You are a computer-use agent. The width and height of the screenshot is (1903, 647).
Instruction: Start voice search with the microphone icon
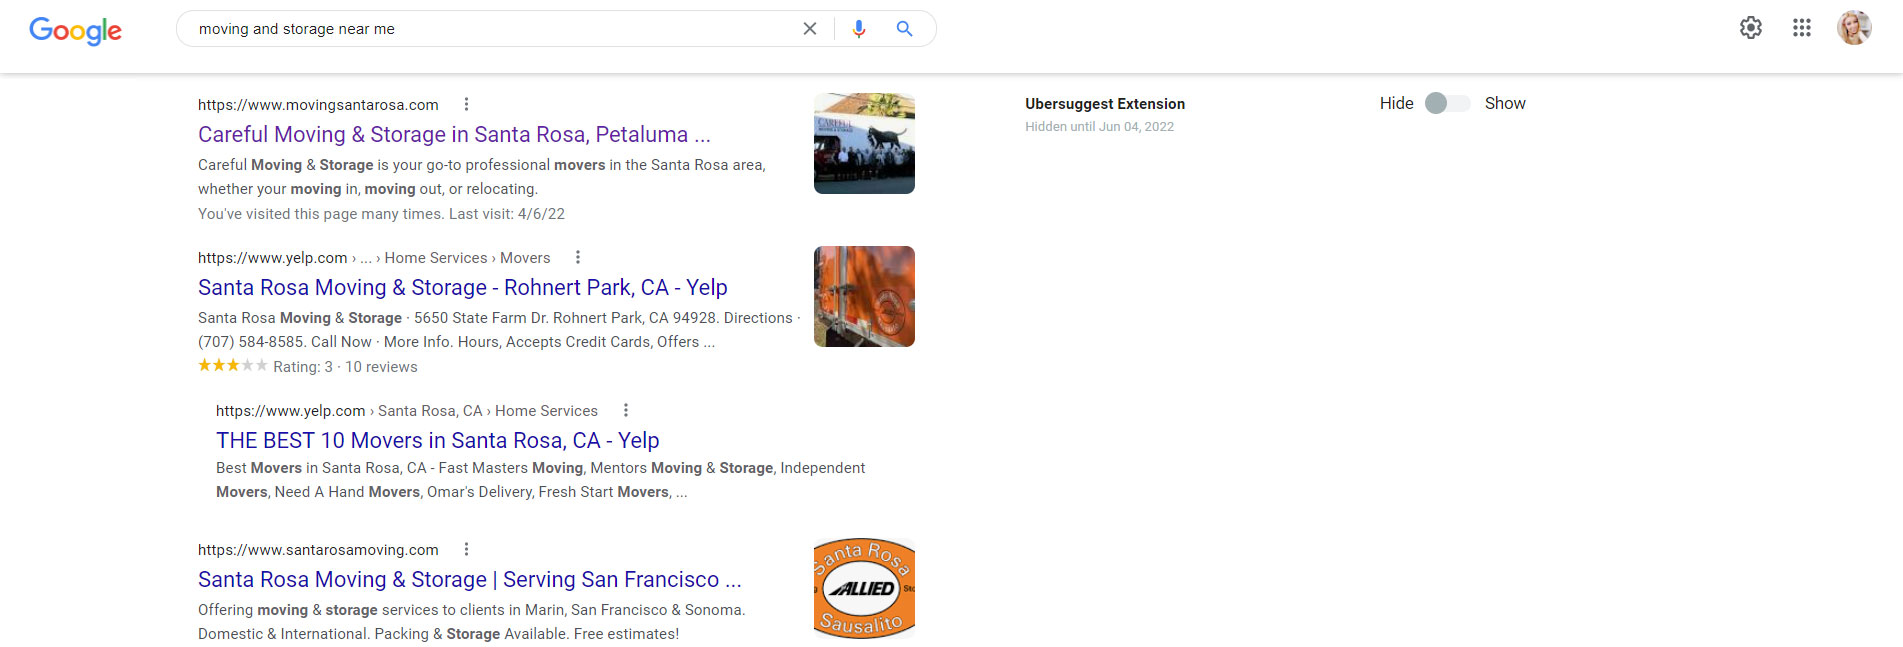pos(858,29)
